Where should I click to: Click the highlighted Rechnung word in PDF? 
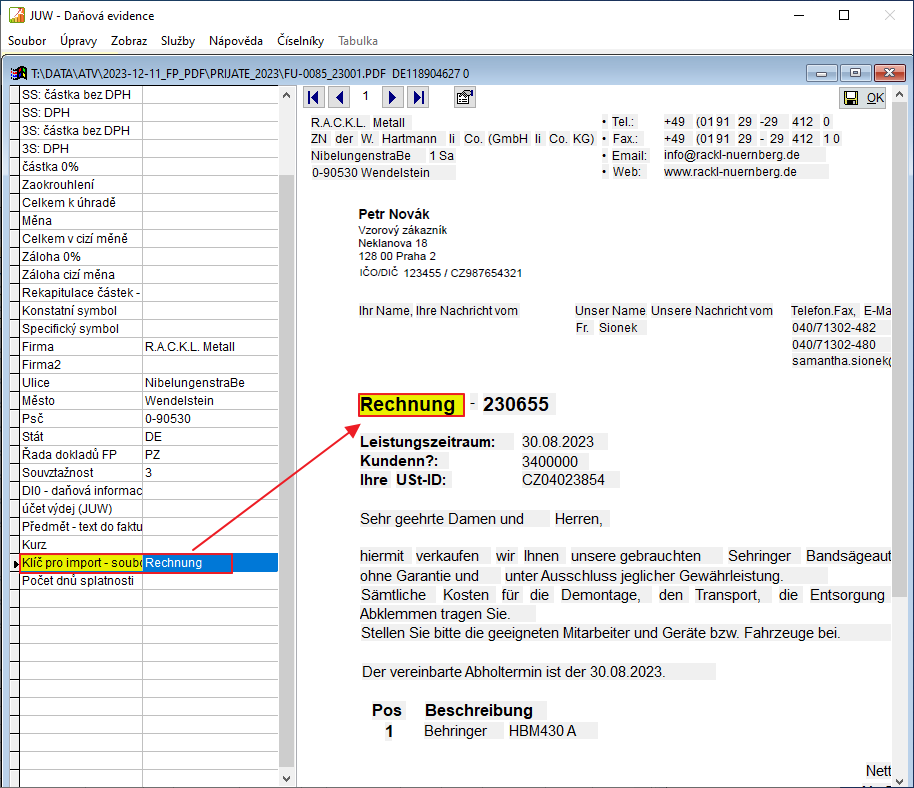[x=411, y=404]
